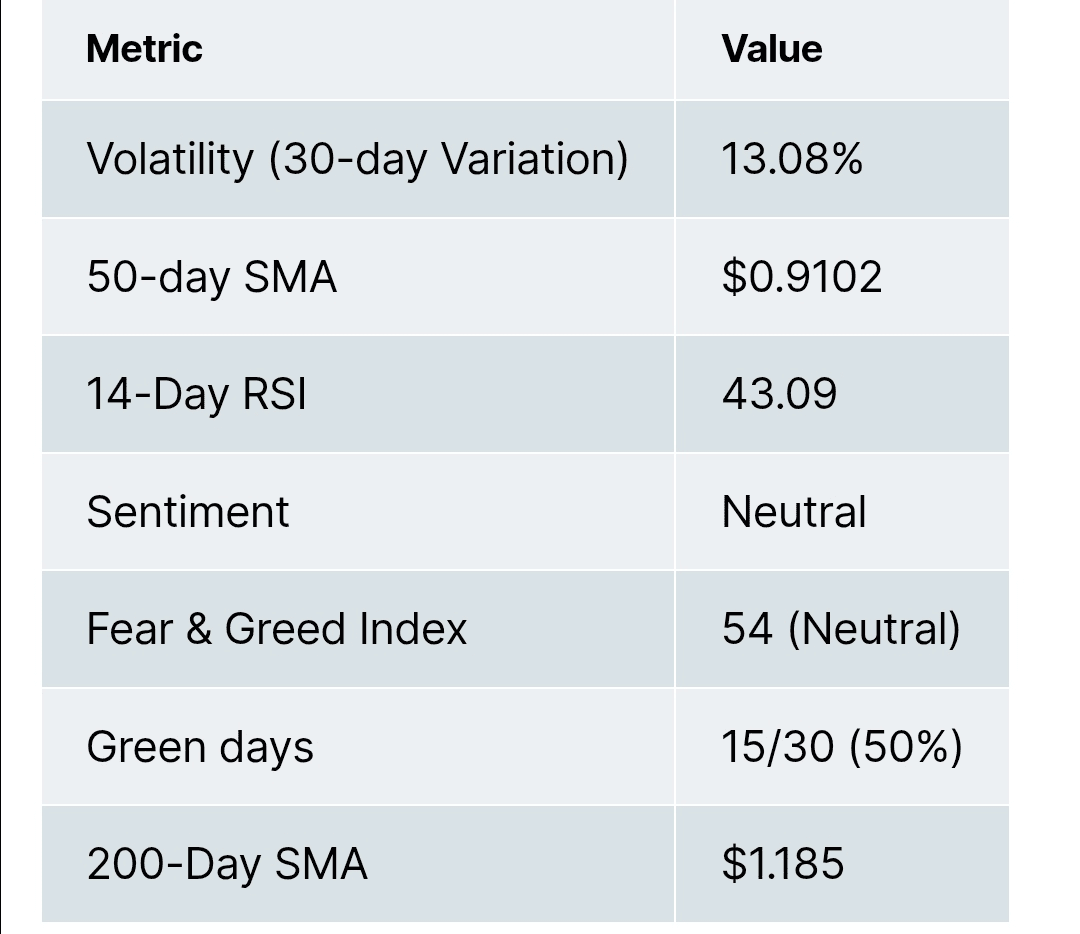Select the Volatility (30-day Variation) label

[x=357, y=159]
